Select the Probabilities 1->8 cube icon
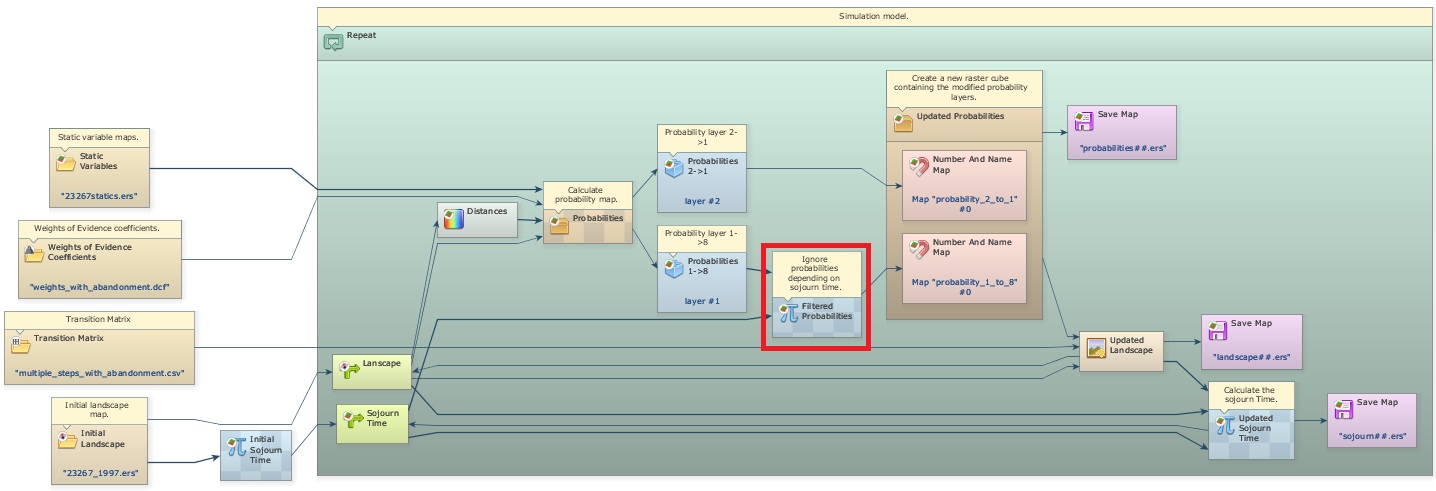 672,268
